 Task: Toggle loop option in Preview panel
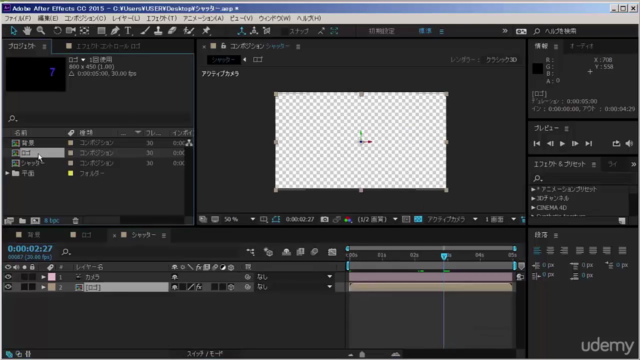pyautogui.click(x=616, y=144)
